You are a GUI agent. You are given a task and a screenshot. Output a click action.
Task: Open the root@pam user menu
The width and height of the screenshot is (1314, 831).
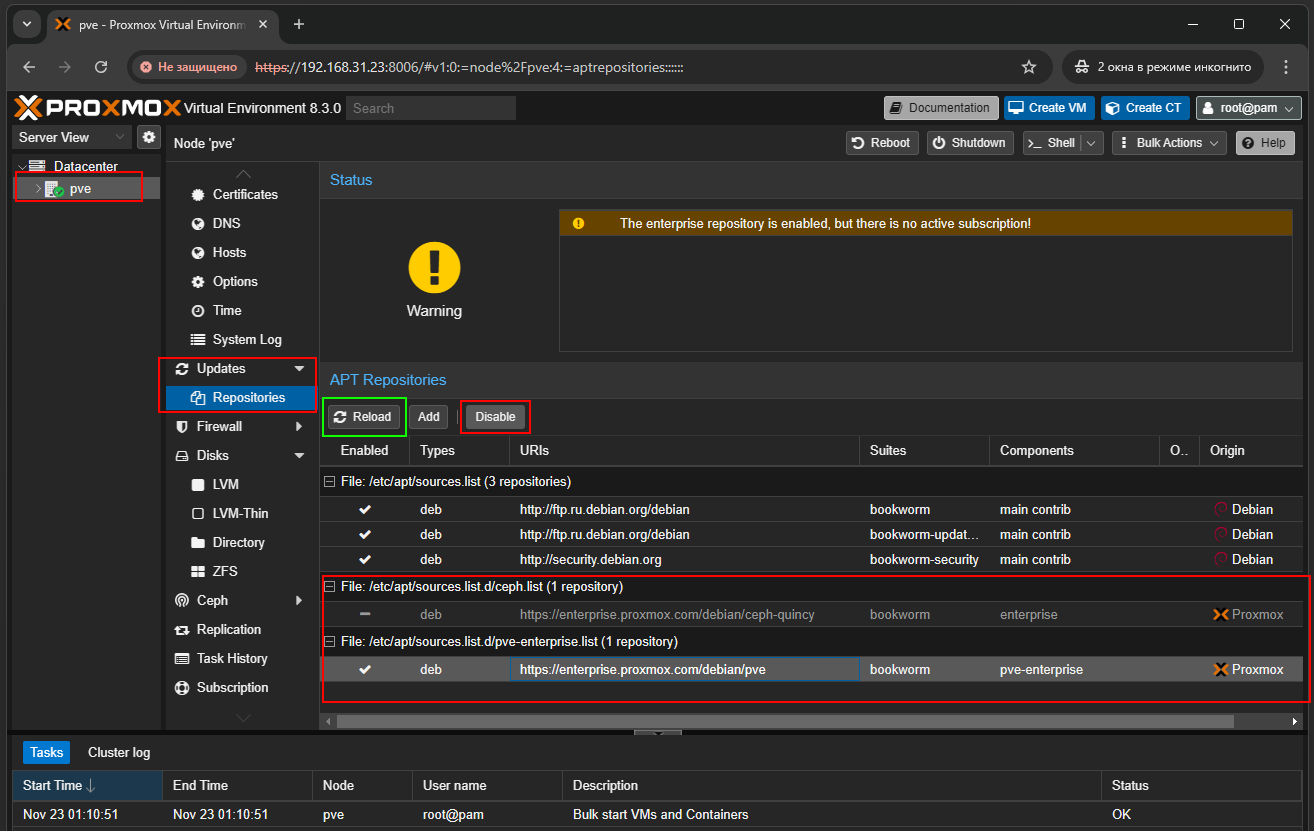(x=1248, y=108)
